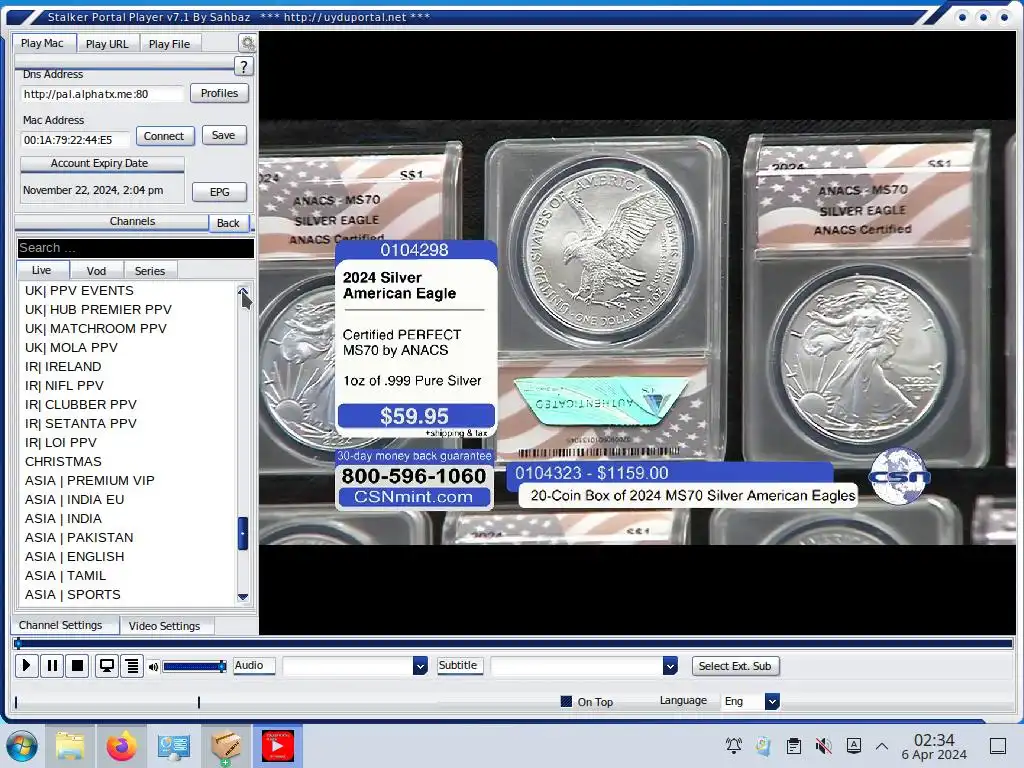Click the map tray icon
This screenshot has height=768, width=1024.
763,745
